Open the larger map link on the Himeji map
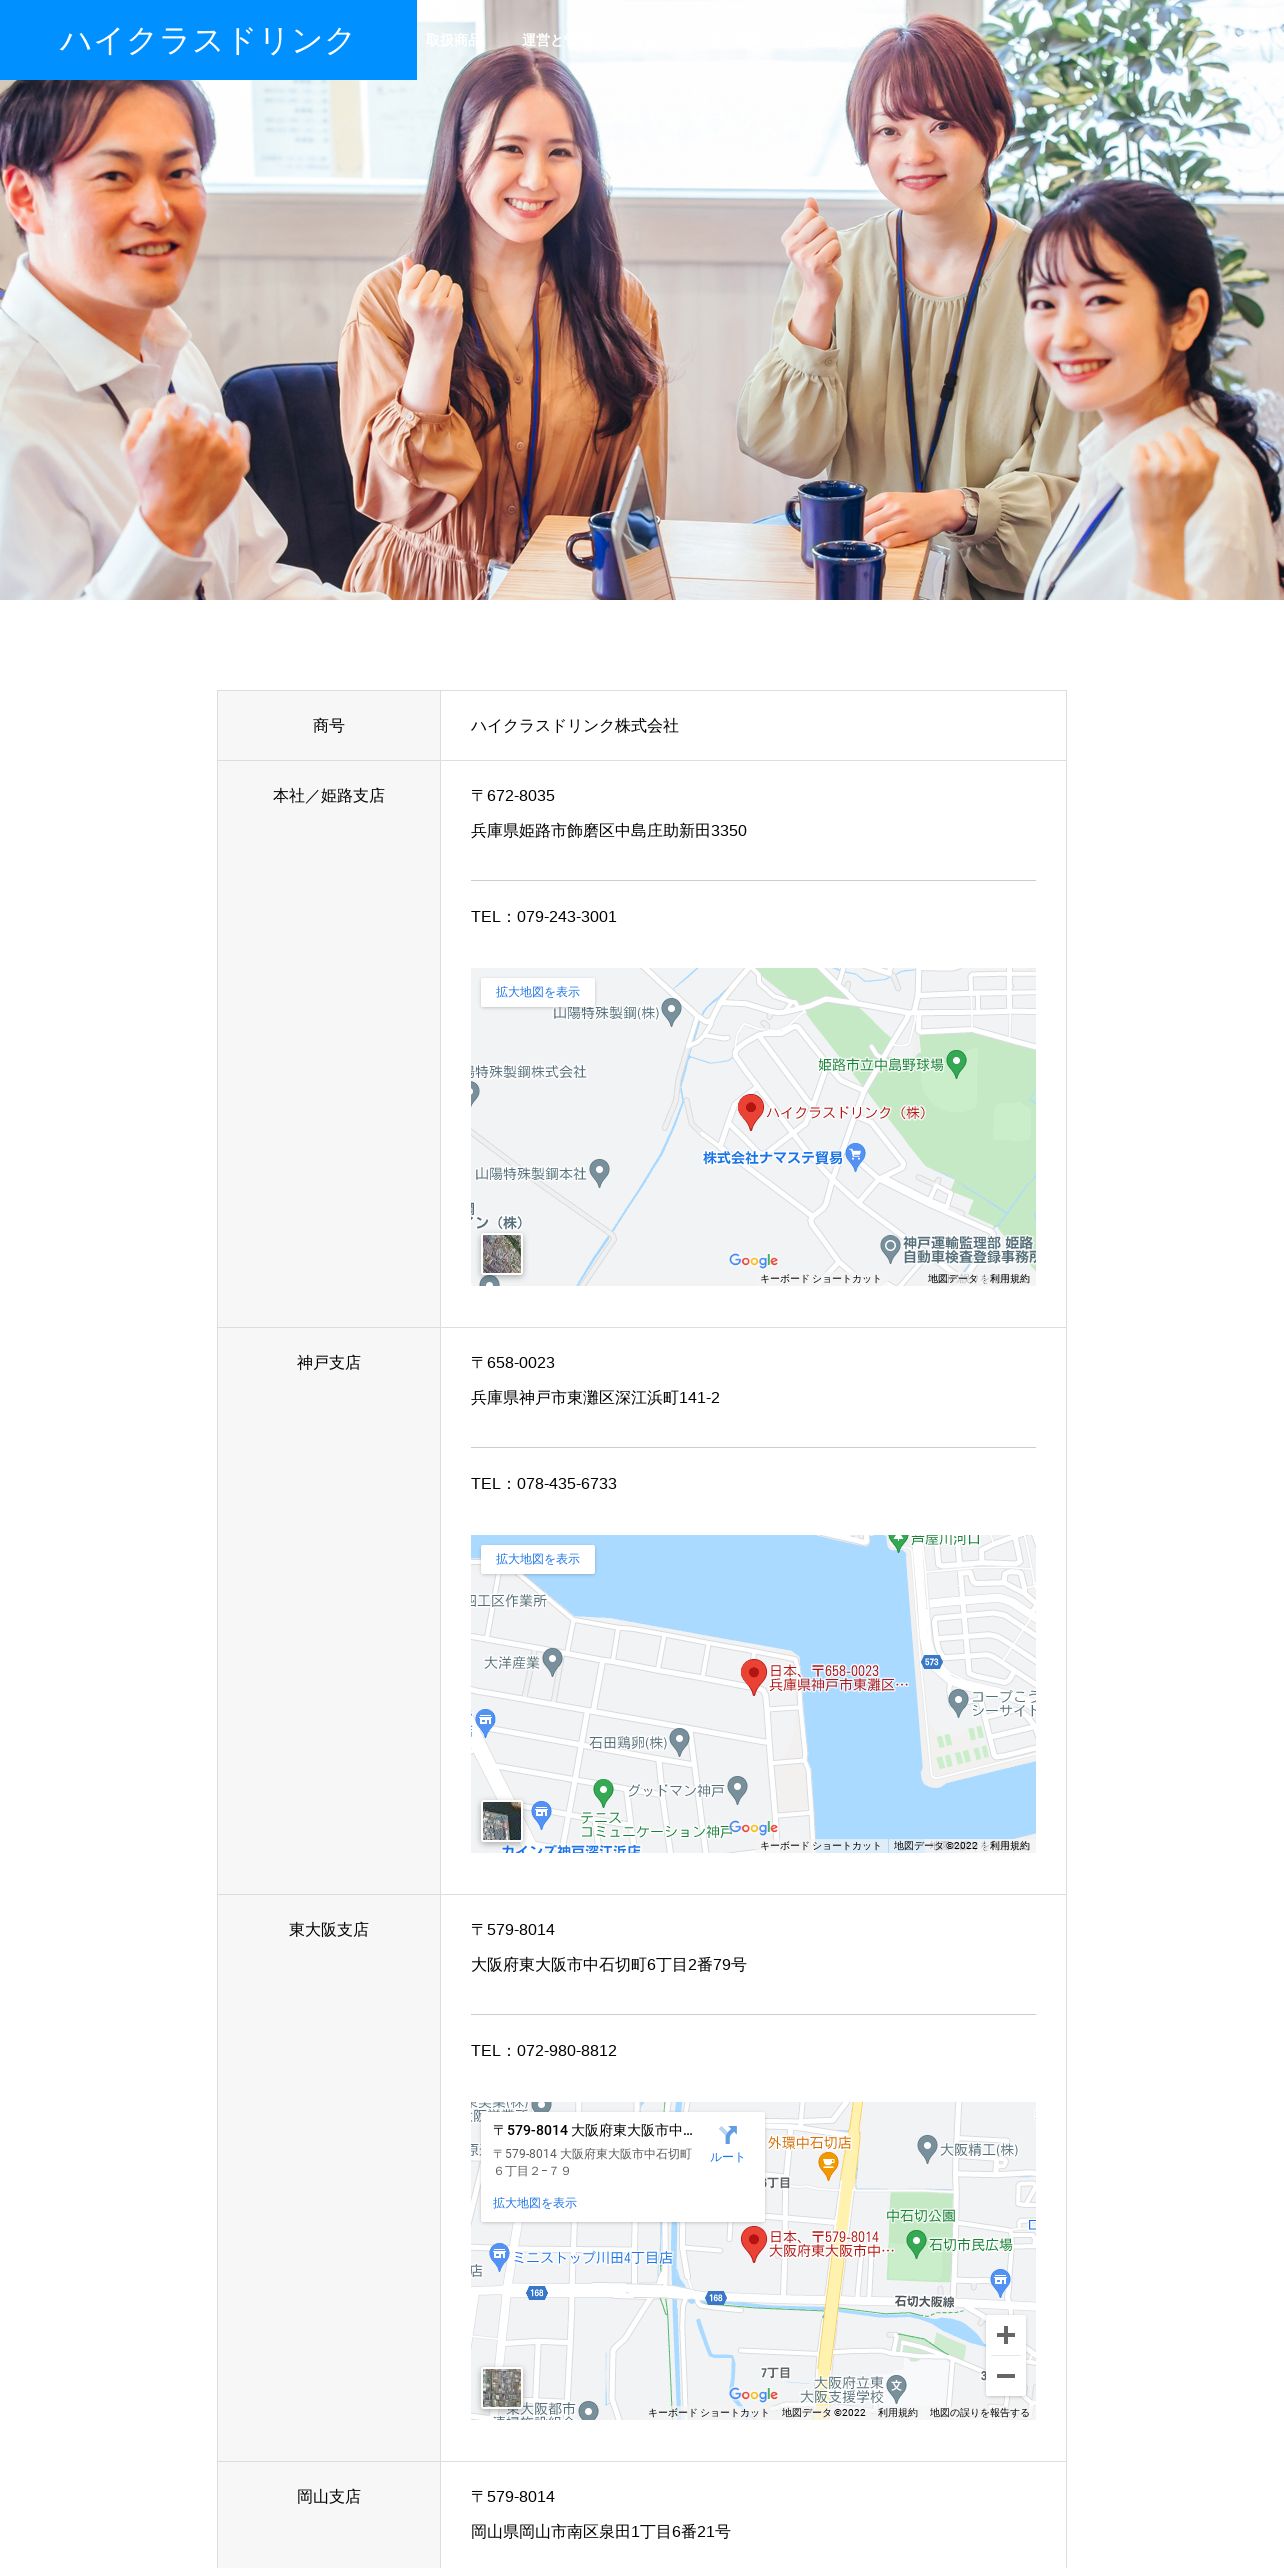This screenshot has width=1284, height=2568. pos(538,992)
